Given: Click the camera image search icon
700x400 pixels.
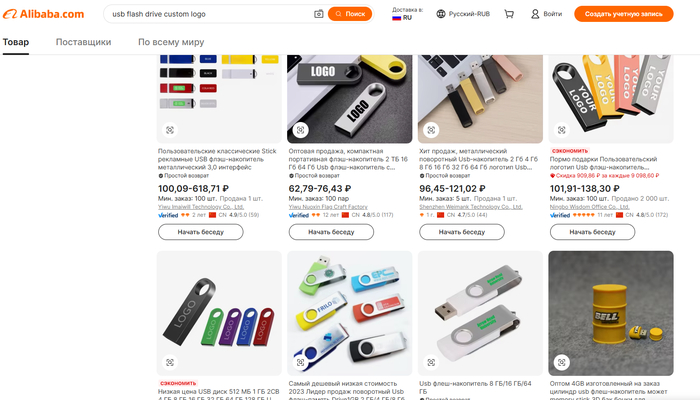Looking at the screenshot, I should pos(318,14).
